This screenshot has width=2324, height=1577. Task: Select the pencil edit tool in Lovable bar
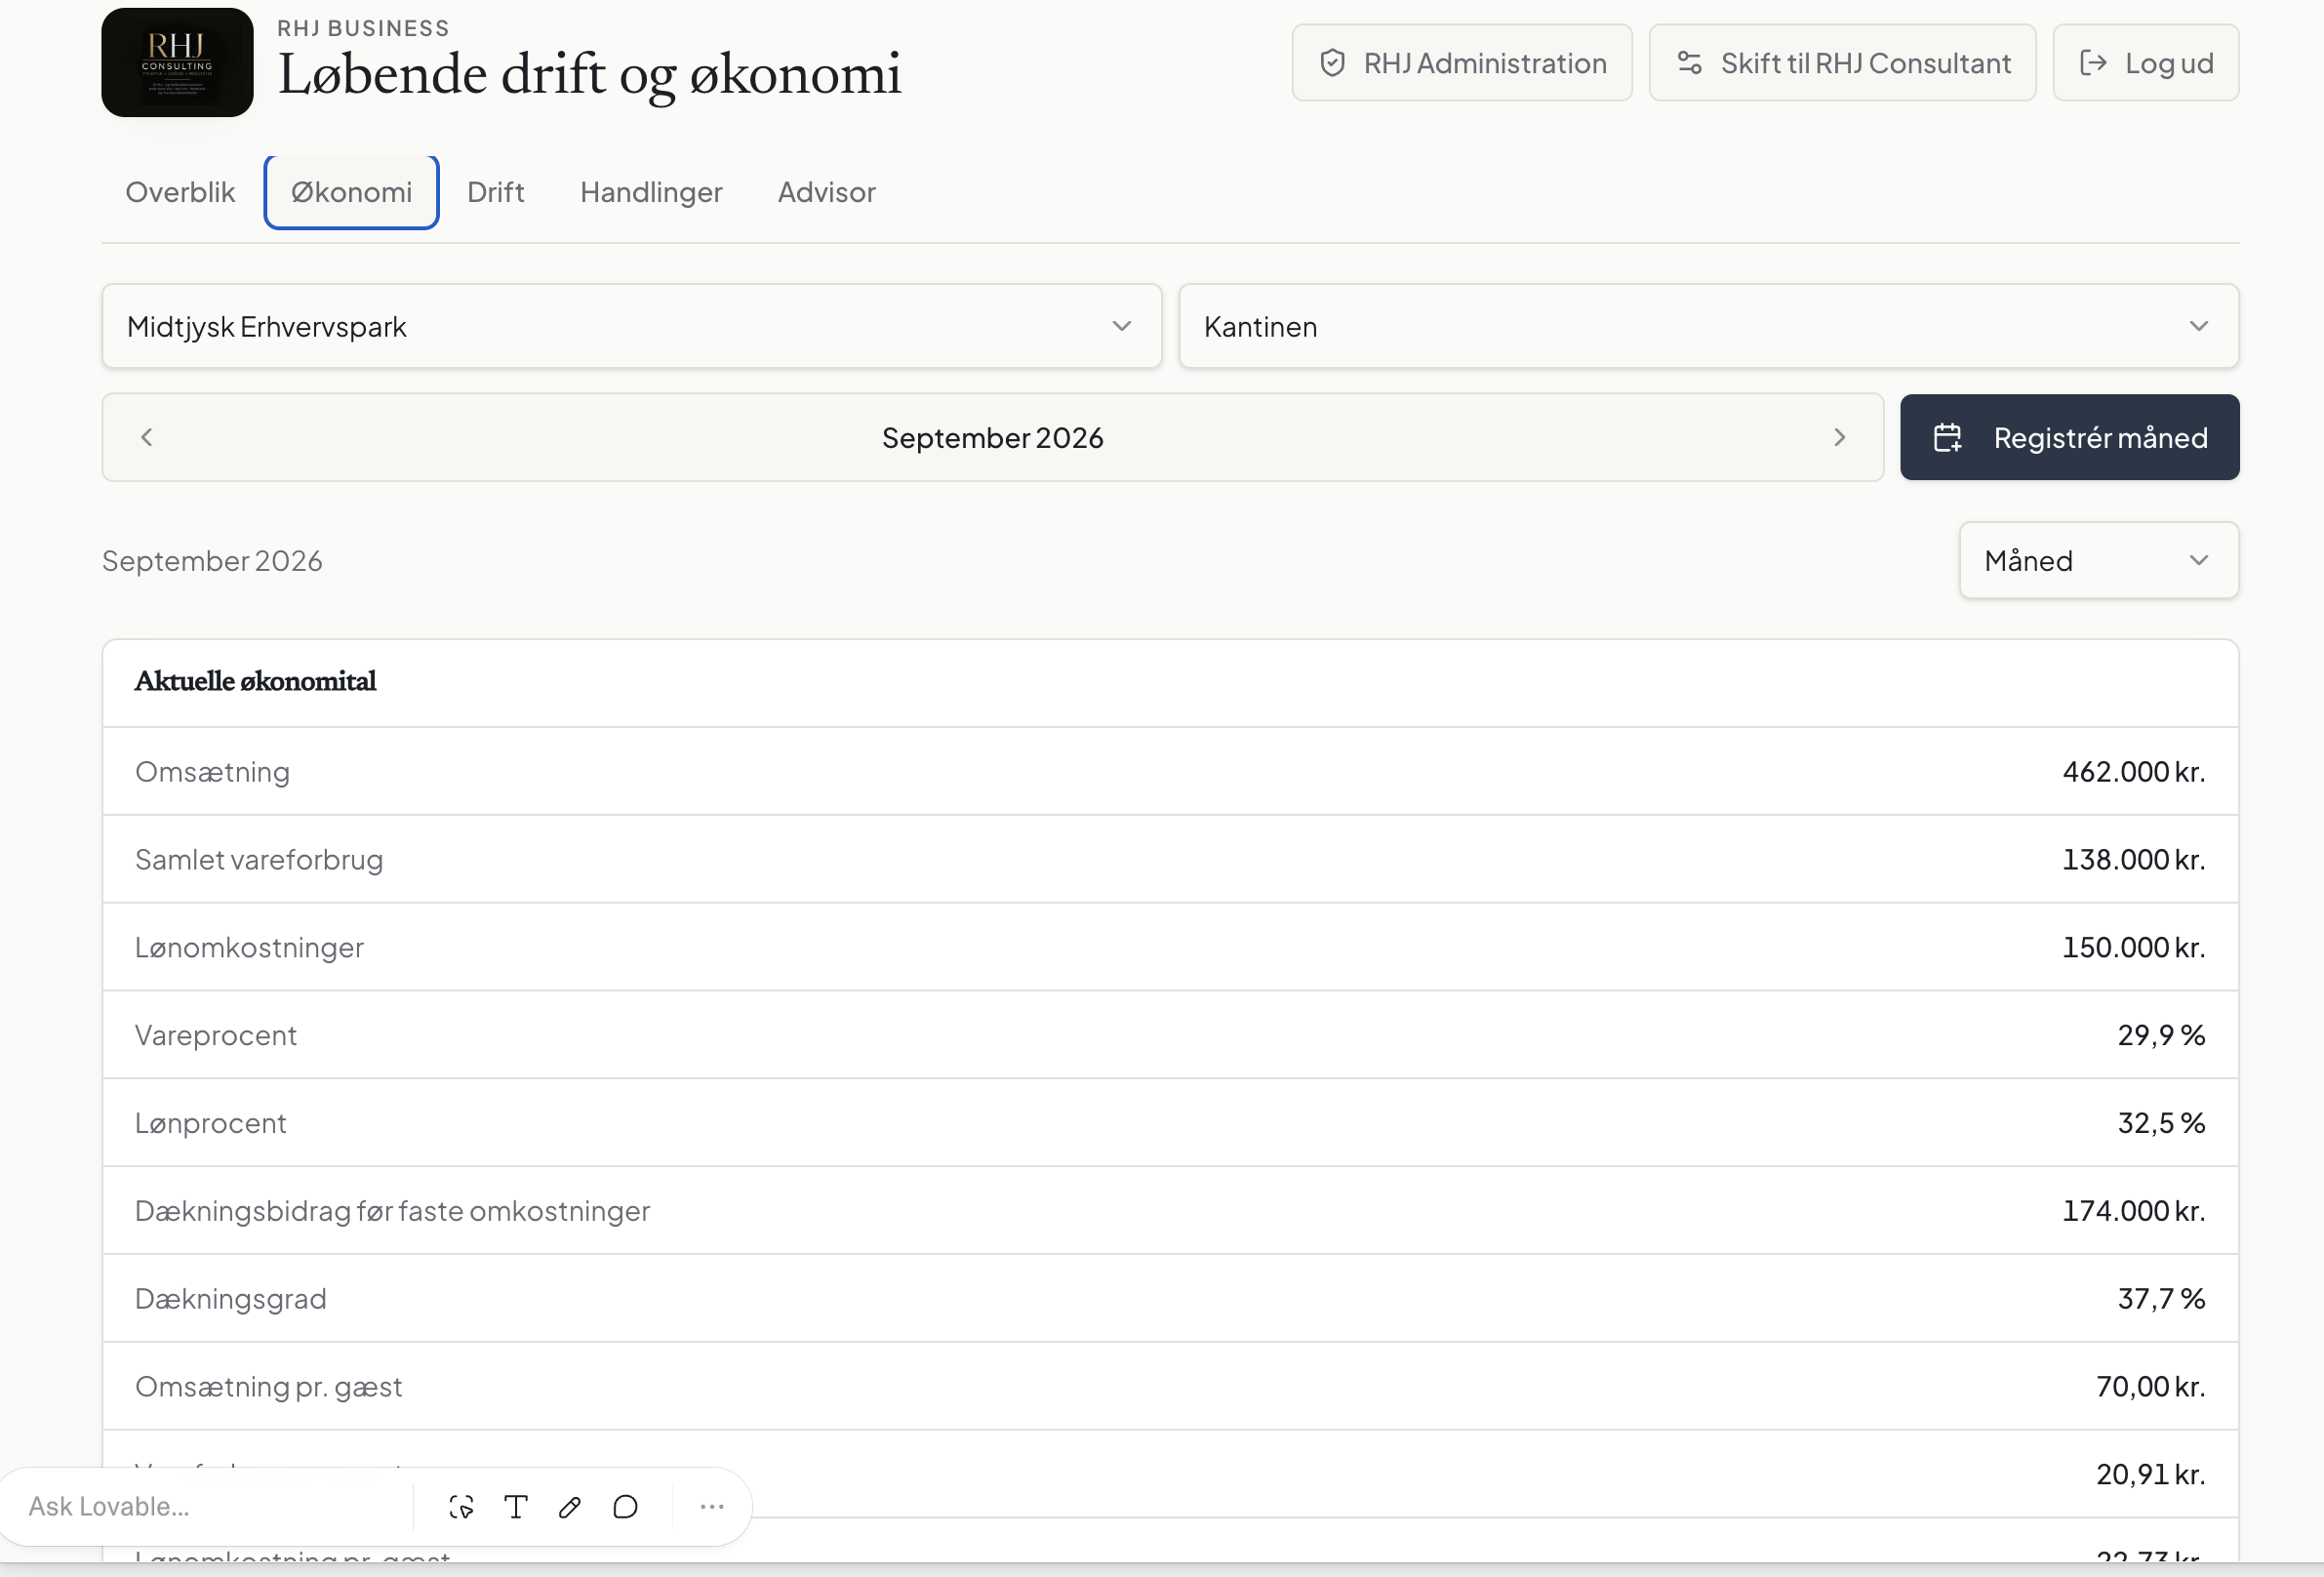pyautogui.click(x=570, y=1506)
